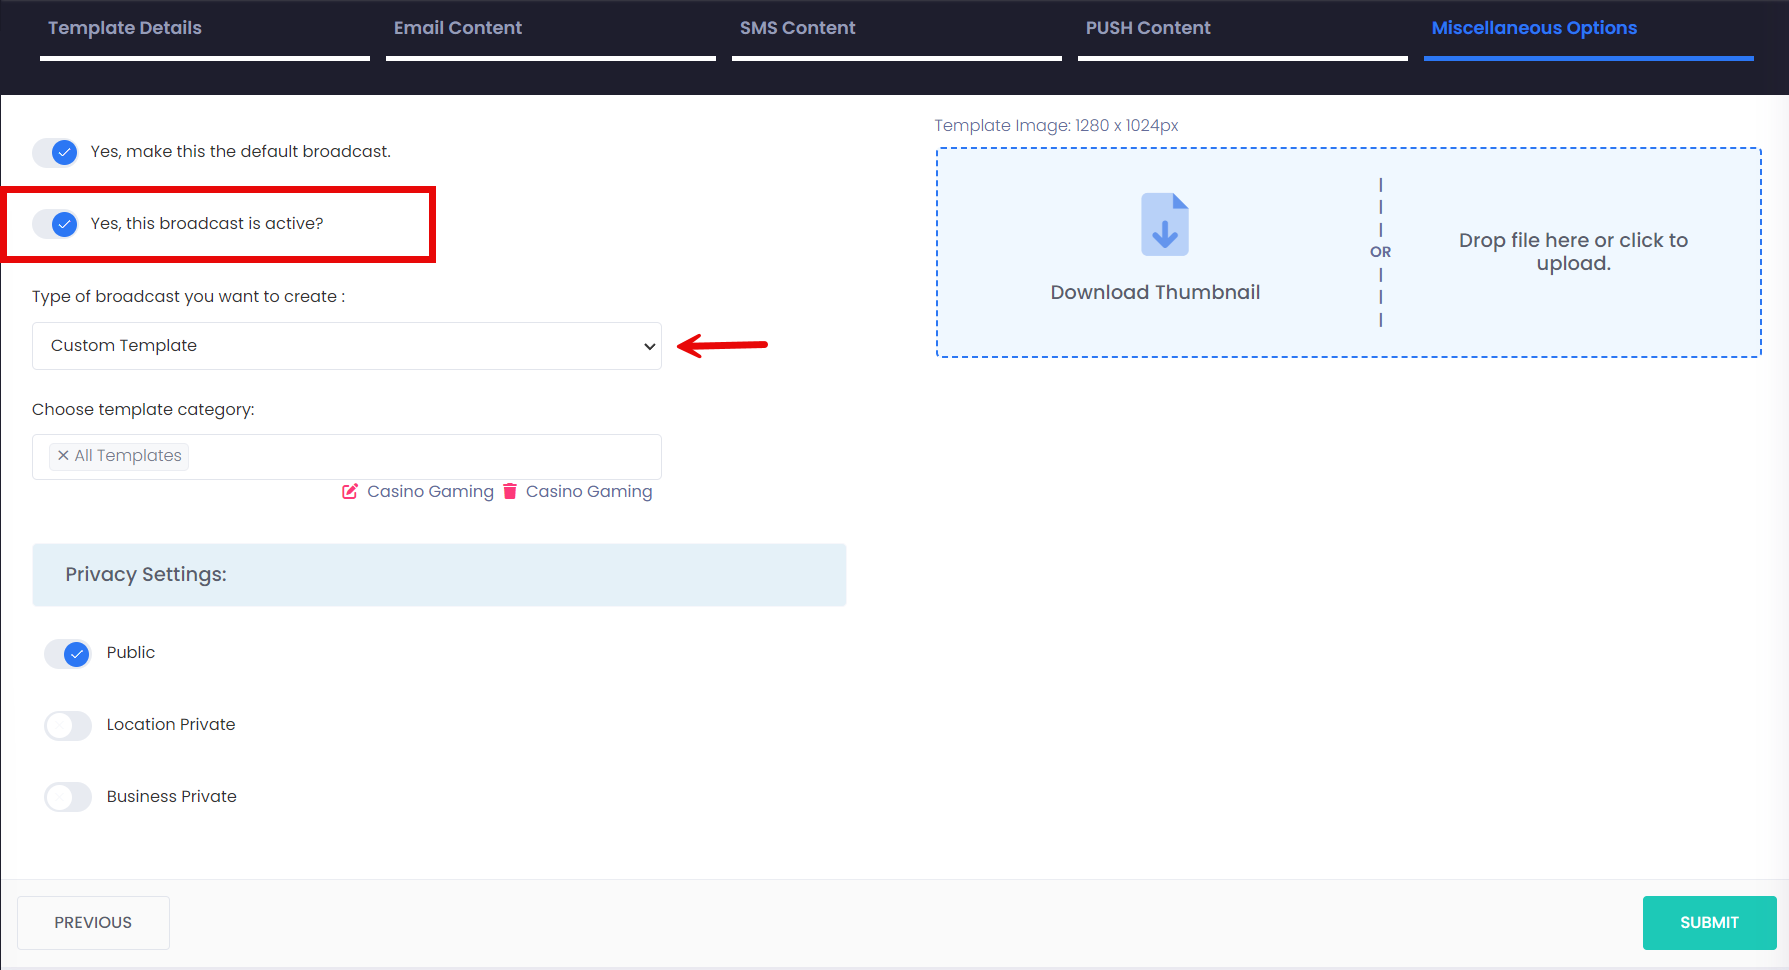
Task: Click the Download Thumbnail link text
Action: [x=1155, y=292]
